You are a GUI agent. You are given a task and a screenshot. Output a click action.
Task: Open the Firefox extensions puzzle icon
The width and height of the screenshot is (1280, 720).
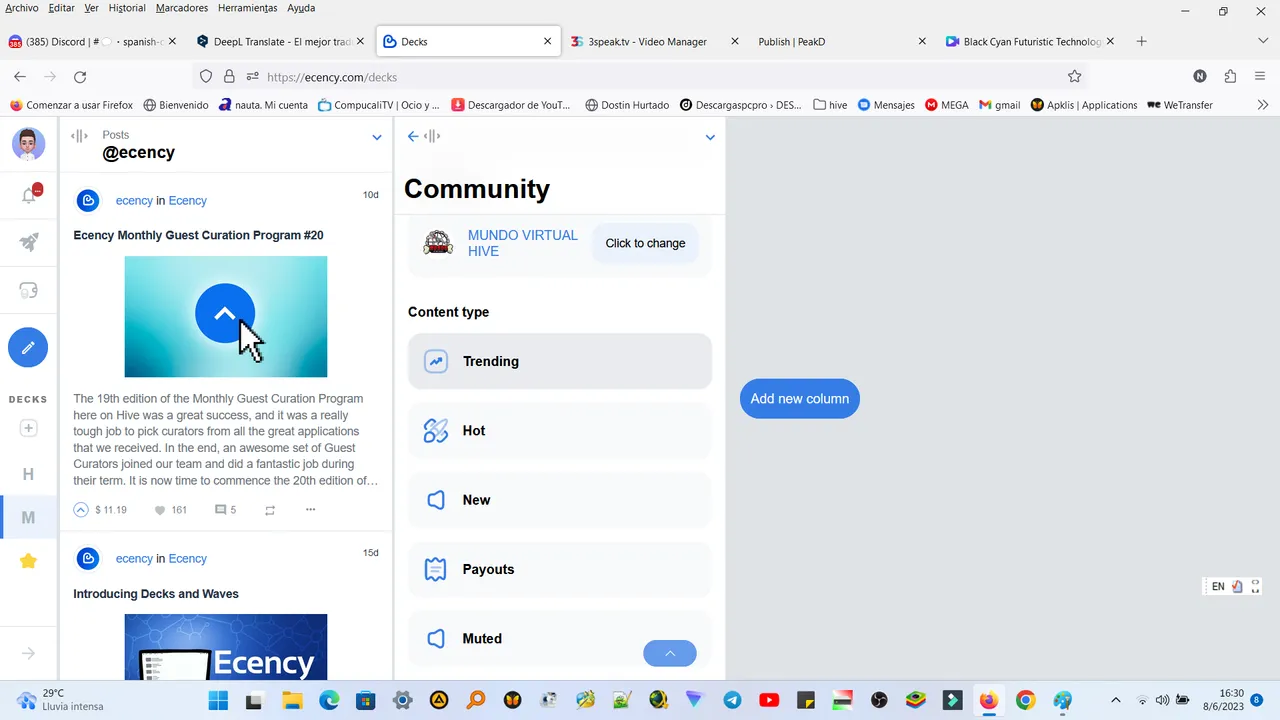[x=1230, y=76]
